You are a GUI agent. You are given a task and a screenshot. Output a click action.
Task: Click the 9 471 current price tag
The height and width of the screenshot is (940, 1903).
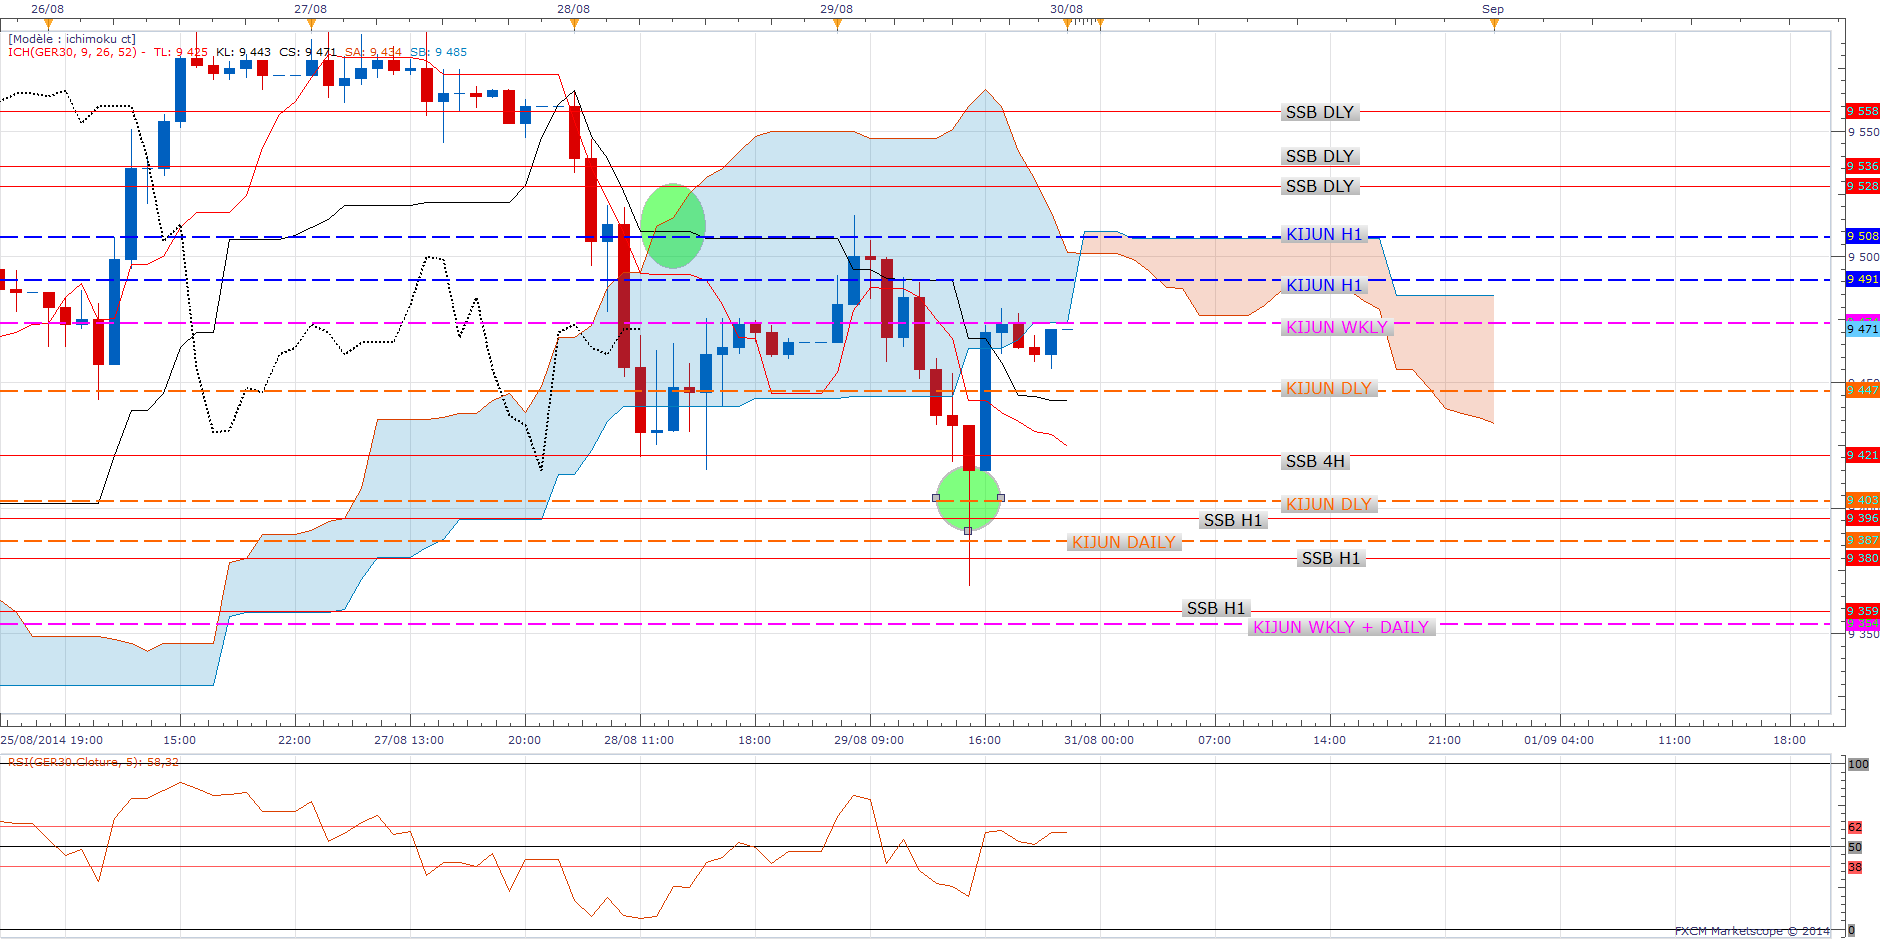1862,329
